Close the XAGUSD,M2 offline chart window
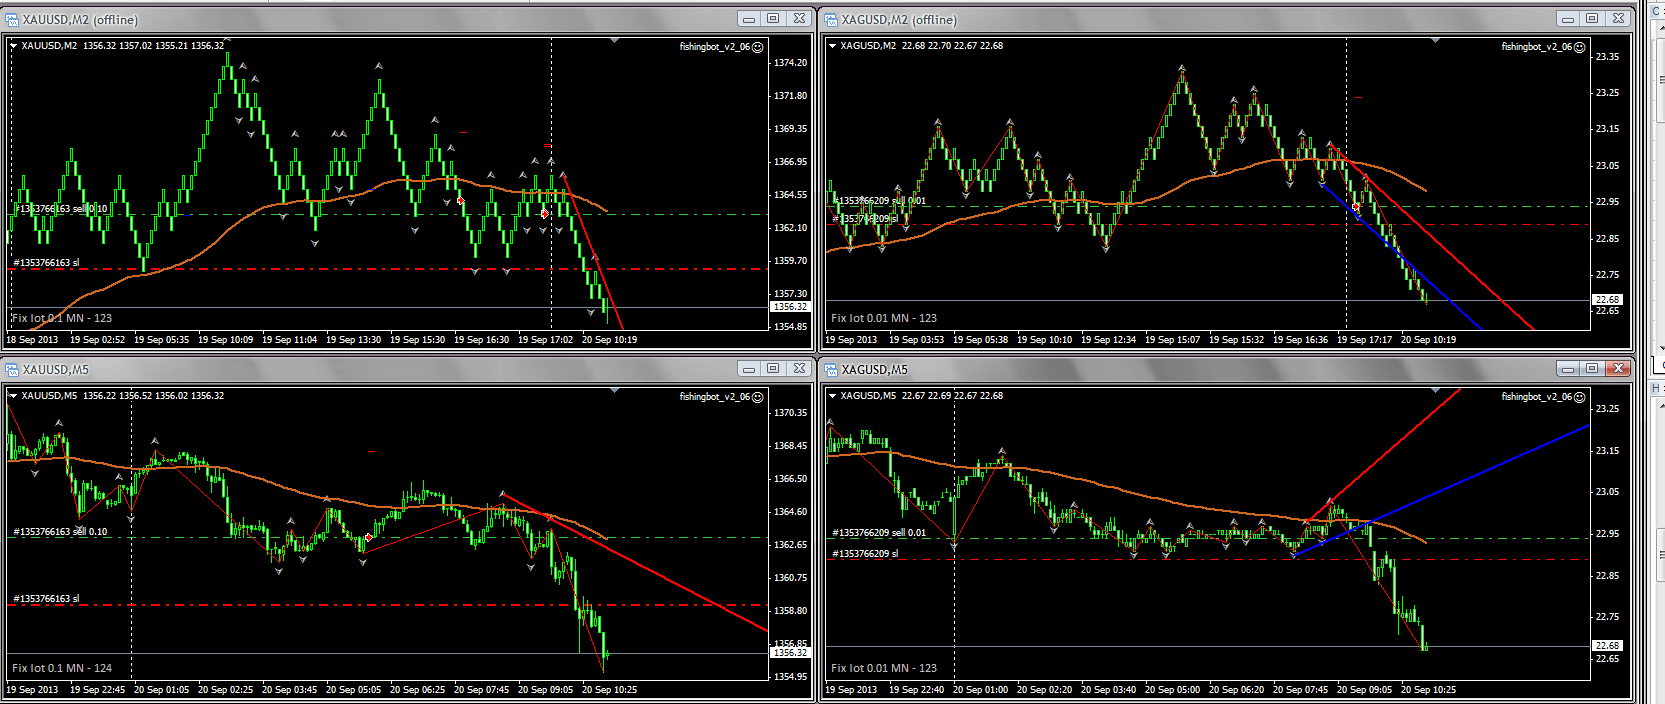The width and height of the screenshot is (1665, 704). point(1618,18)
